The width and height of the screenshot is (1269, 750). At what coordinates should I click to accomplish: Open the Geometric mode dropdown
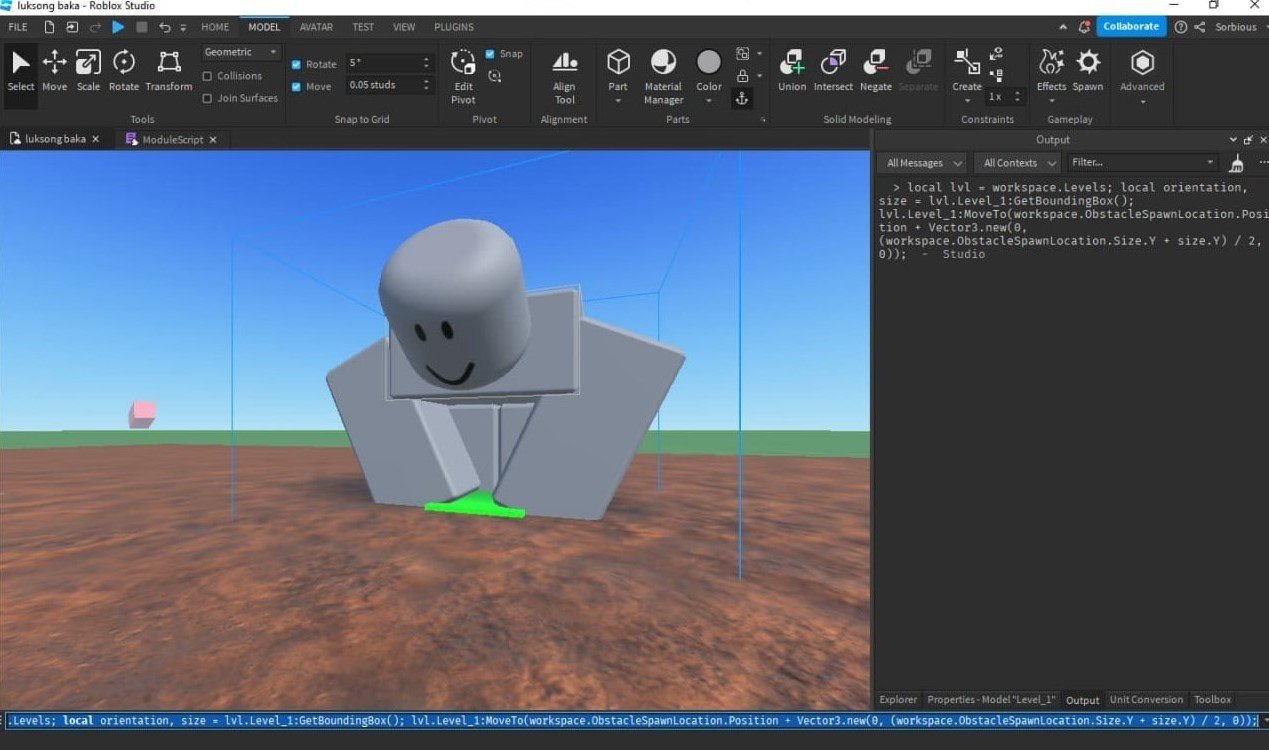241,52
